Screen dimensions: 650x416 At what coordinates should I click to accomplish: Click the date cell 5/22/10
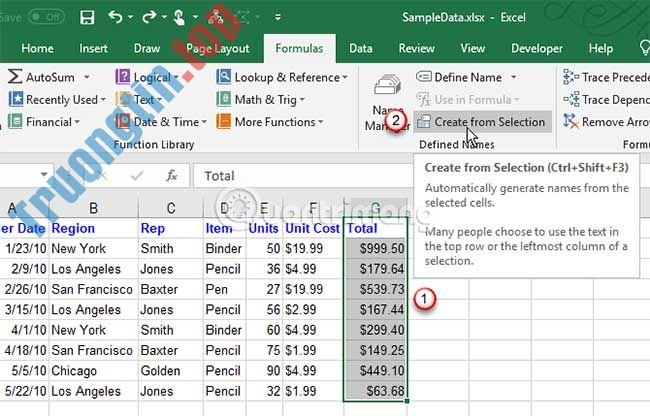[25, 391]
